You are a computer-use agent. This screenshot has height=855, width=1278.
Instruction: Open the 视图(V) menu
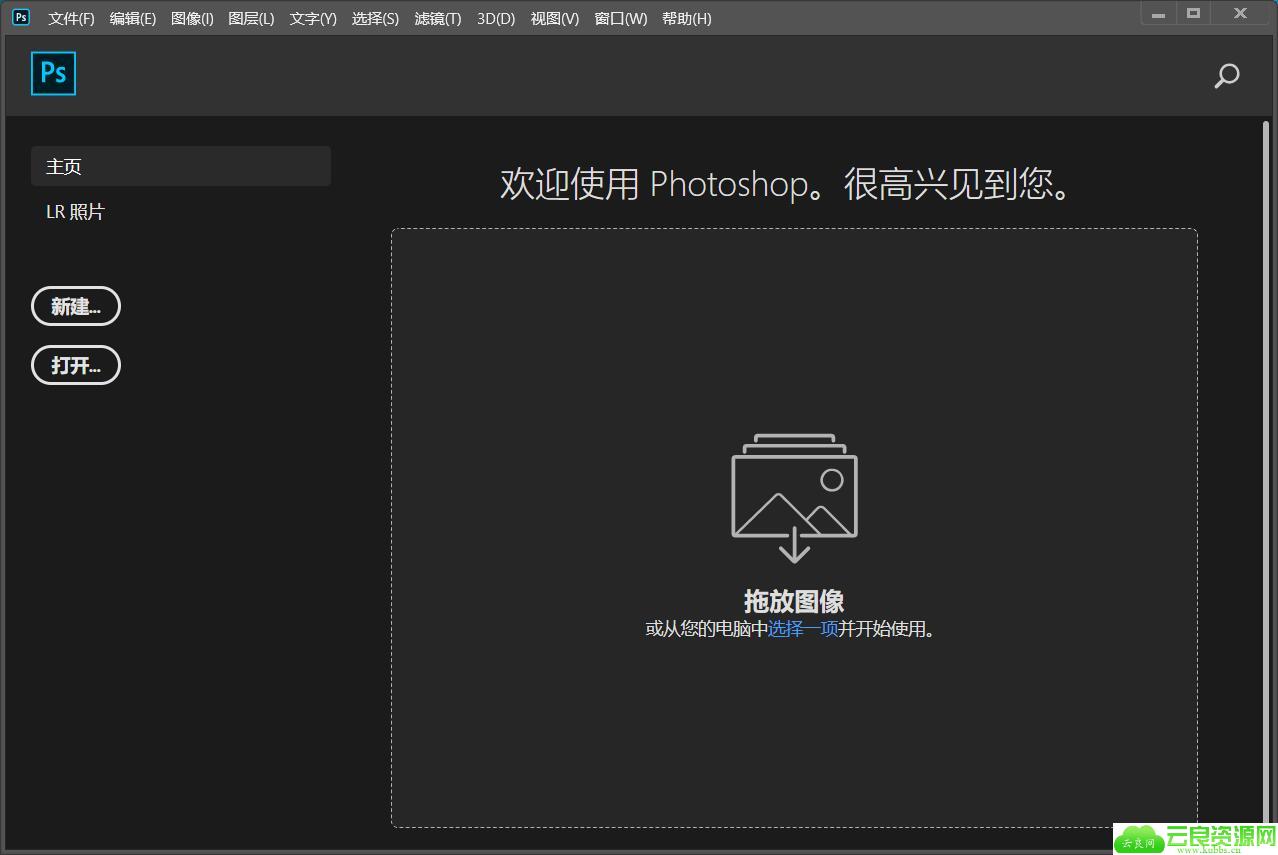tap(554, 19)
